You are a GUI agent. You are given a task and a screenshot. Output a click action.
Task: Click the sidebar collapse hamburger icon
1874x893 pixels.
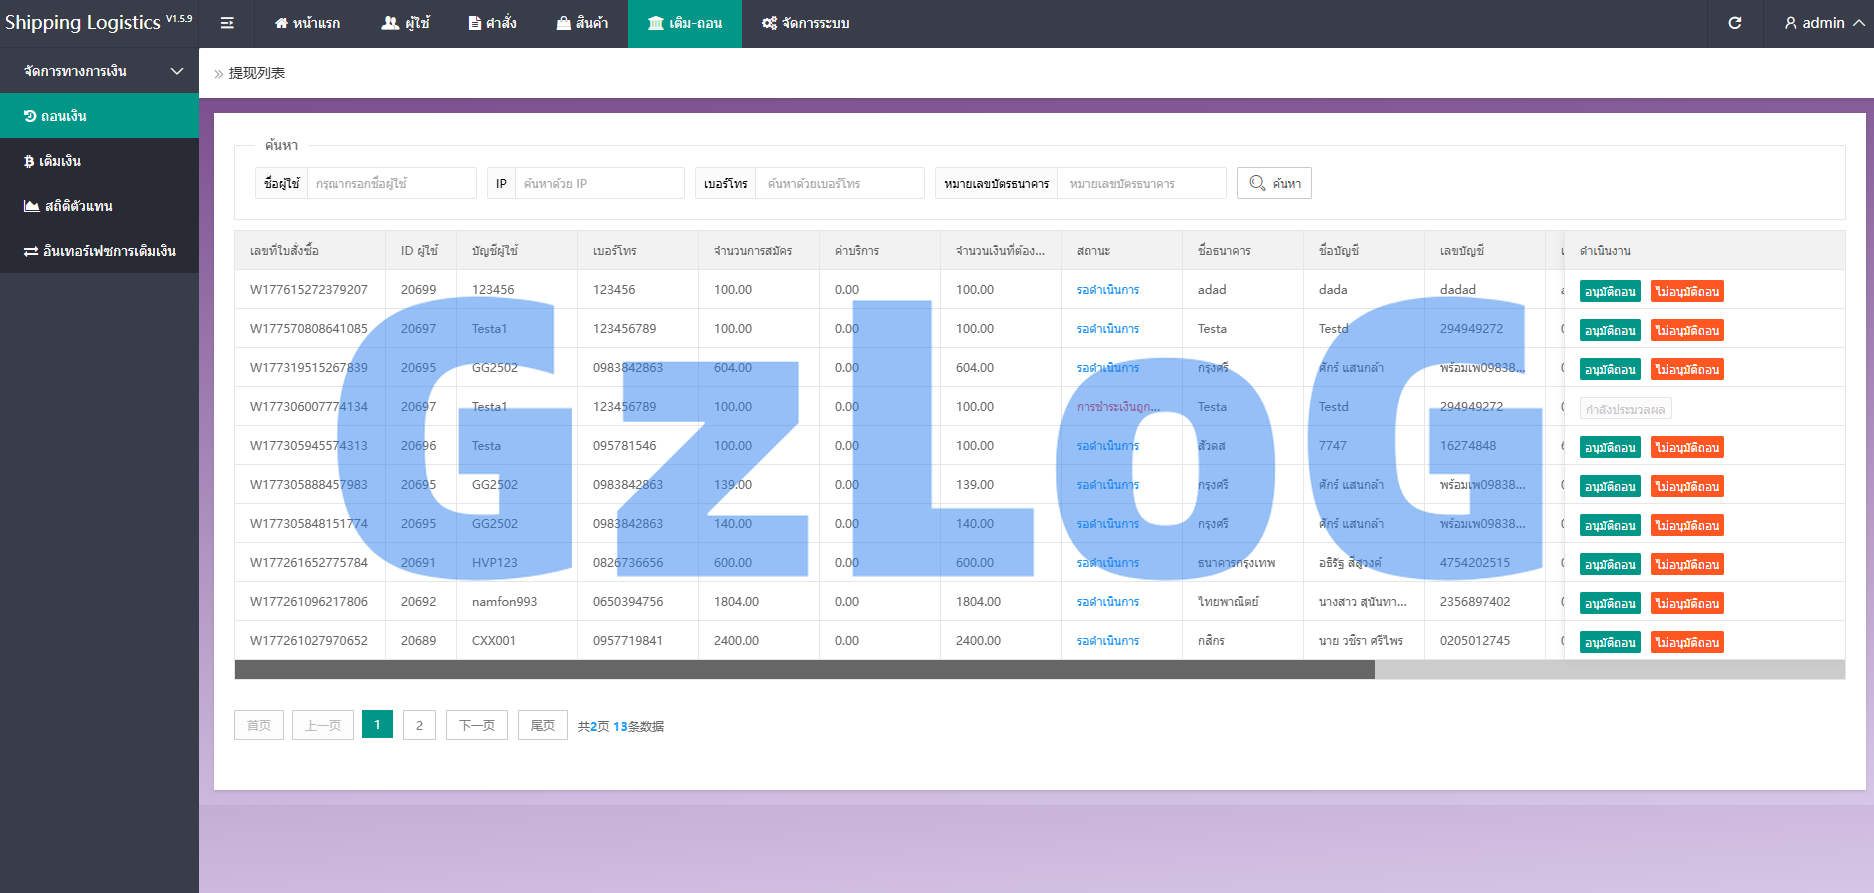227,23
